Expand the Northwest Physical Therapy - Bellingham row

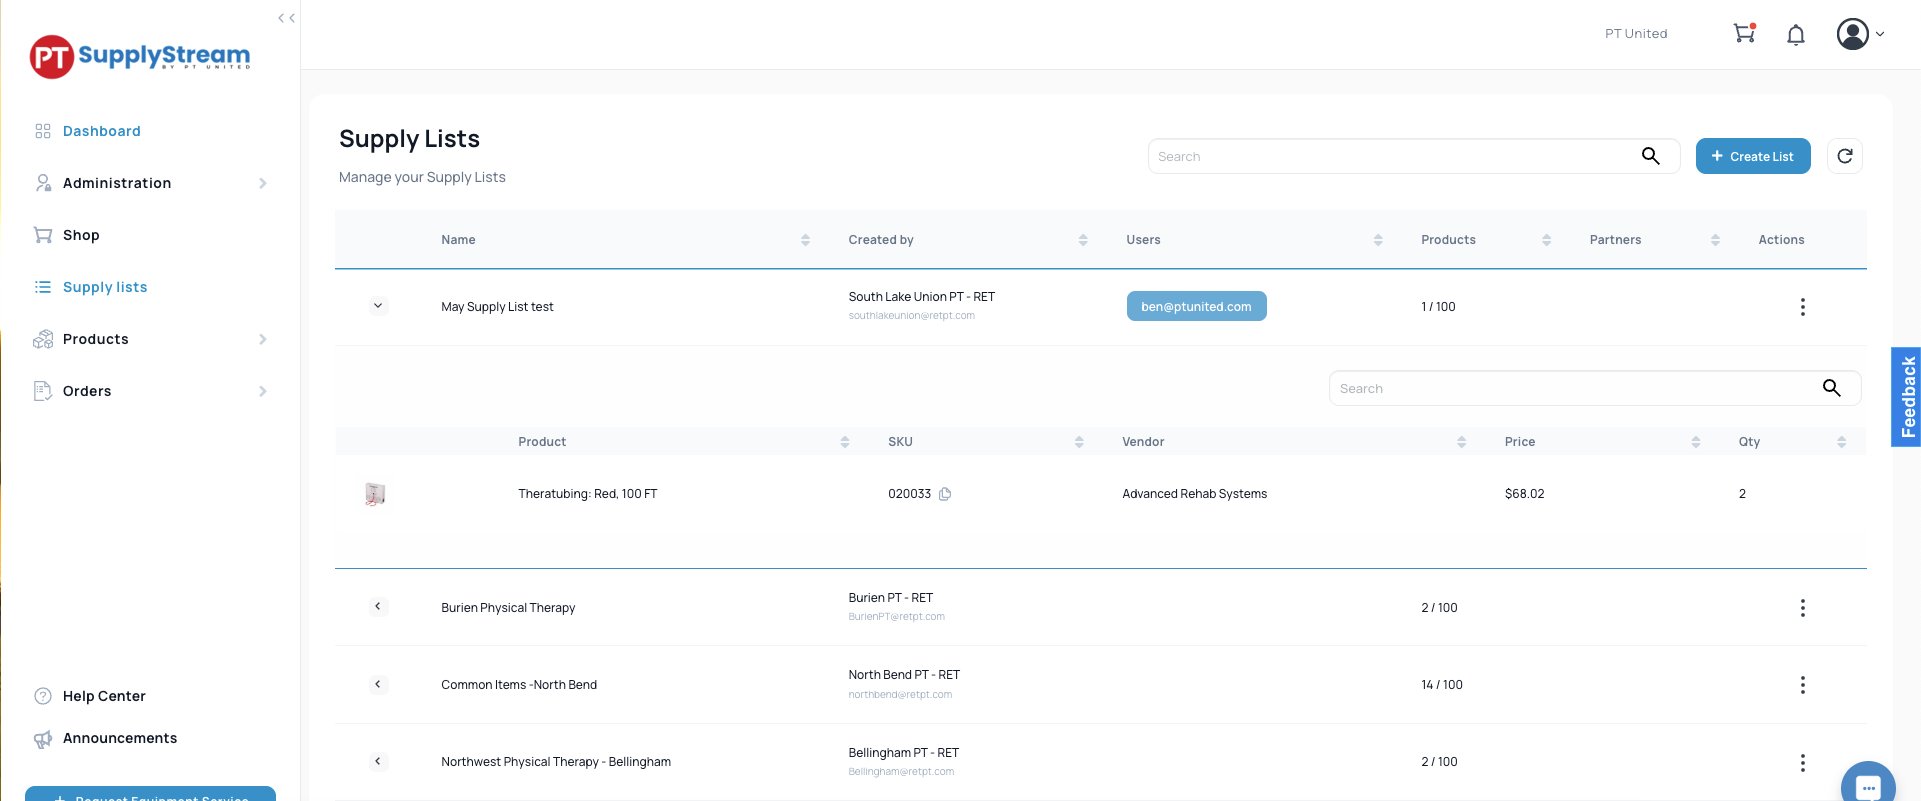[x=378, y=761]
